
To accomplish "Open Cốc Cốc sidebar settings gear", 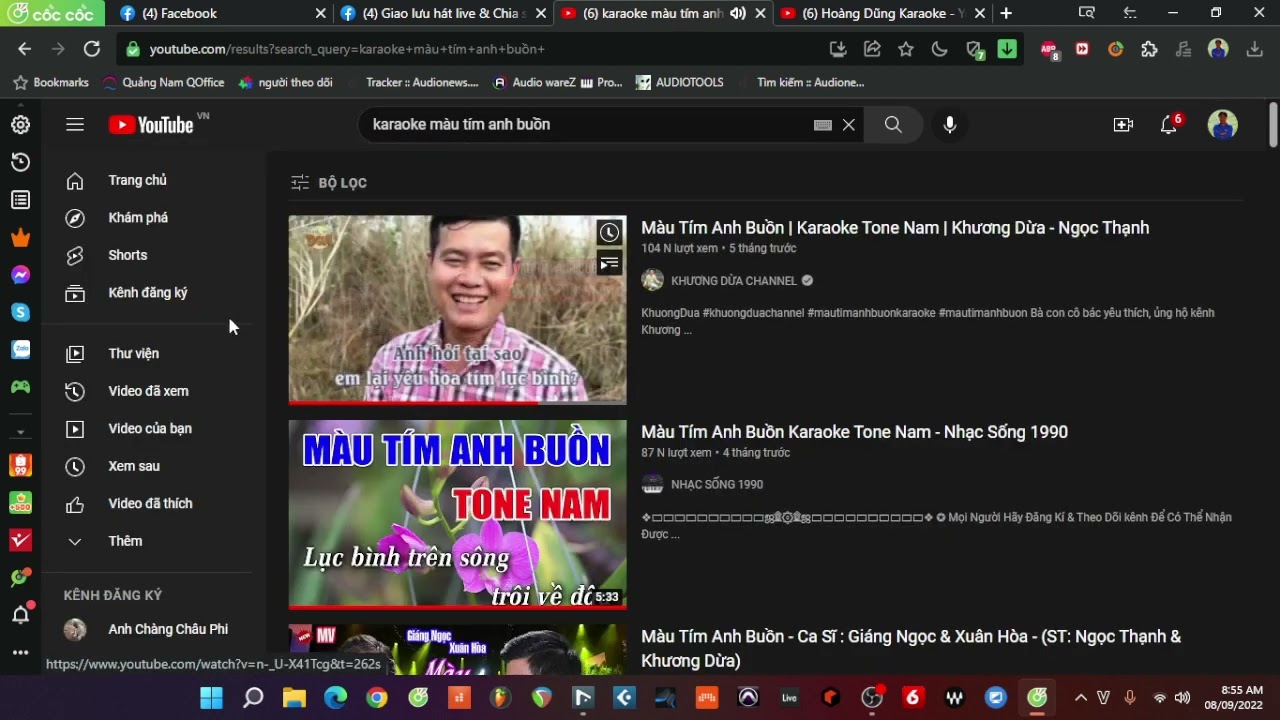I will coord(20,125).
